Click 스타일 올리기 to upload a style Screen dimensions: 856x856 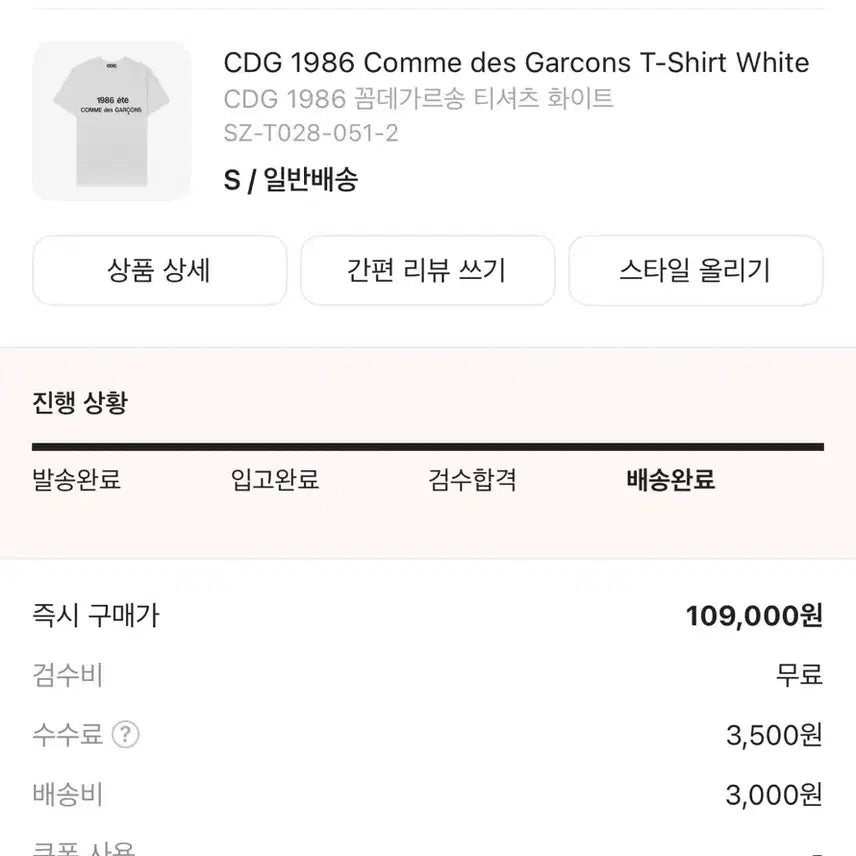pyautogui.click(x=695, y=270)
